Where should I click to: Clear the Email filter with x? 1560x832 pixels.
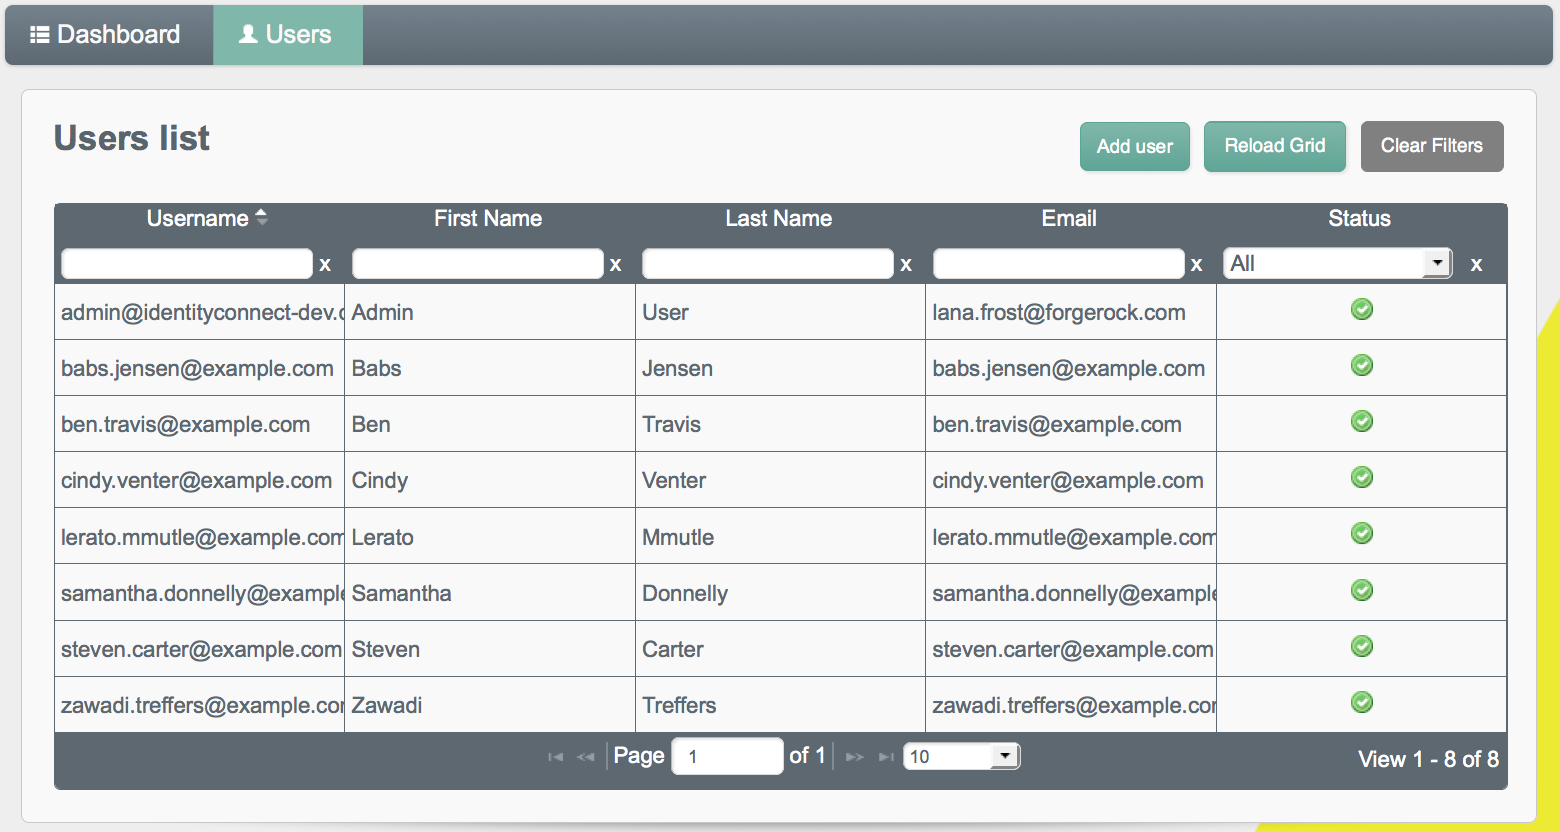coord(1196,265)
